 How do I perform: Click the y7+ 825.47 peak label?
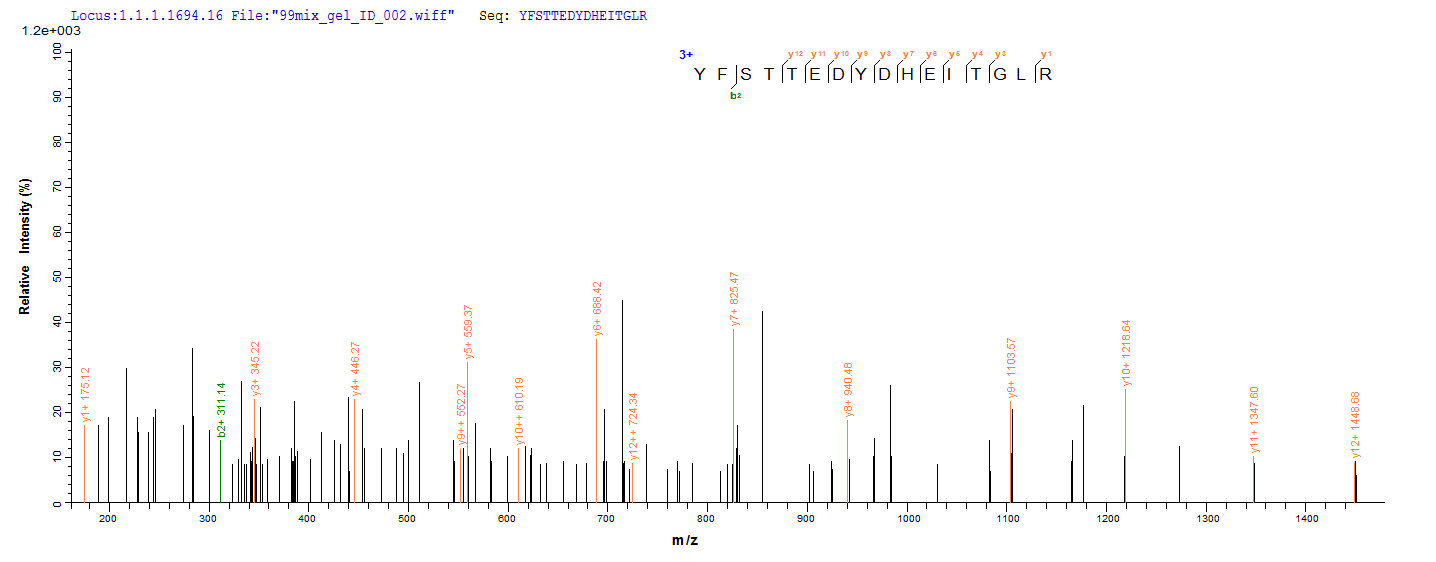point(735,299)
